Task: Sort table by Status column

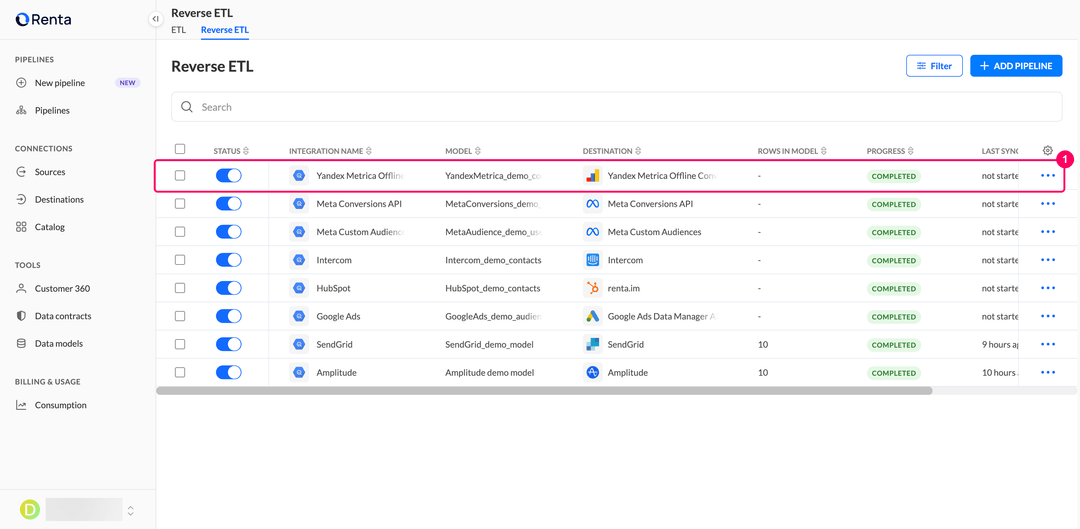Action: (x=231, y=151)
